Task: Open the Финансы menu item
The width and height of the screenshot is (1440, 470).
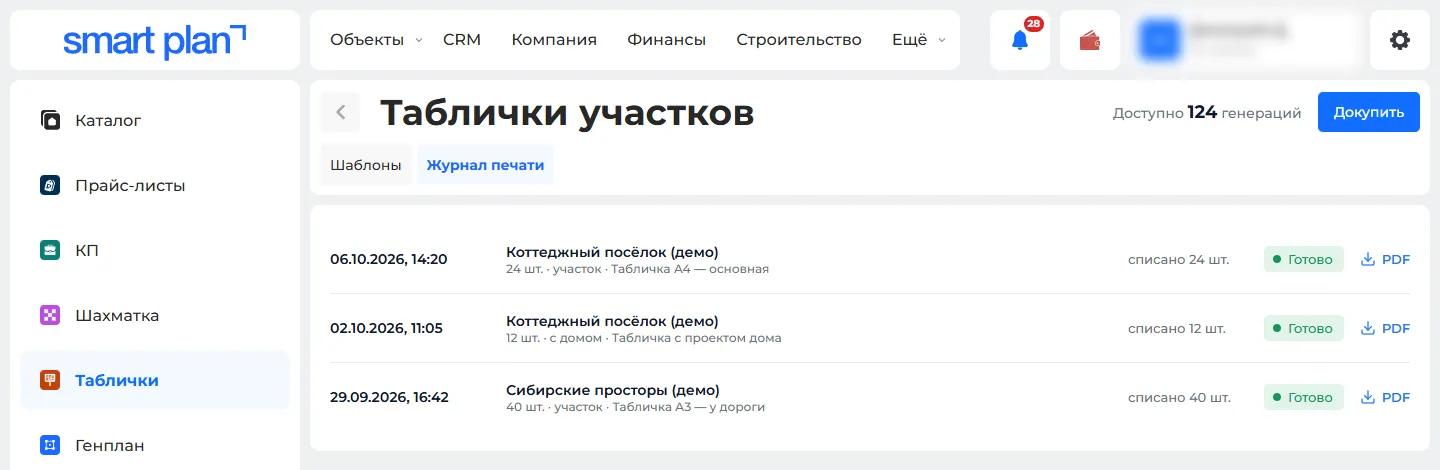Action: click(x=667, y=40)
